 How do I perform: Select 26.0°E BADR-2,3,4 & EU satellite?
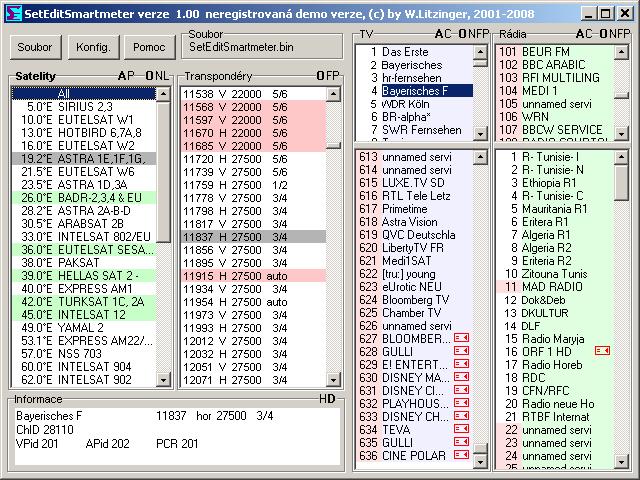click(x=84, y=198)
